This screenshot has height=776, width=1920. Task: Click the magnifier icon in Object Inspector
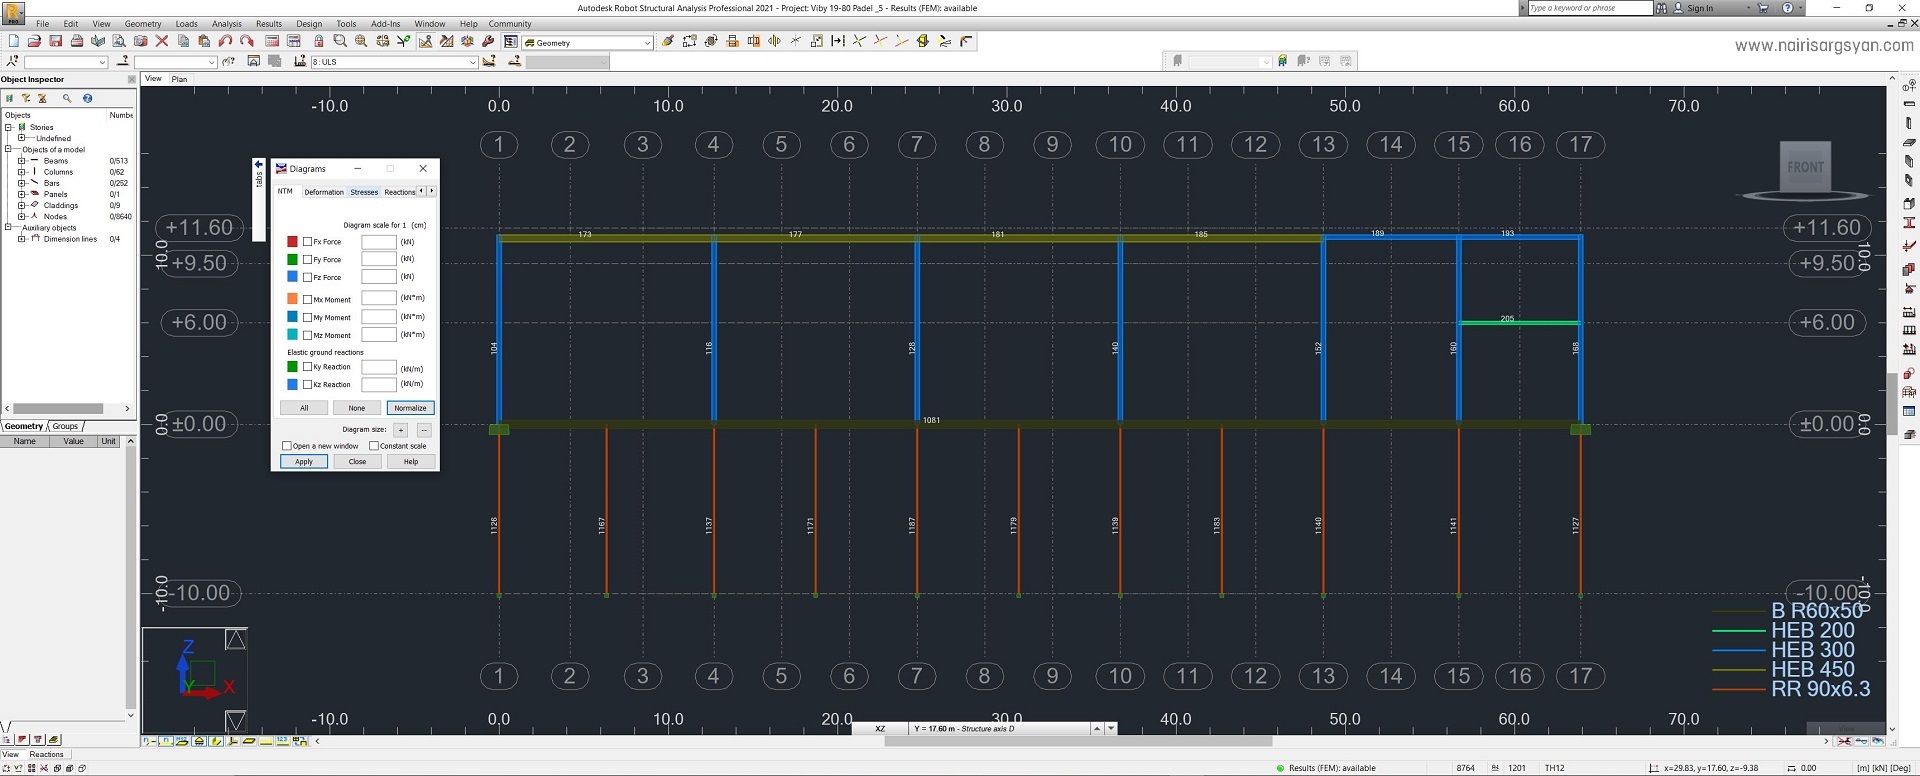click(x=67, y=98)
